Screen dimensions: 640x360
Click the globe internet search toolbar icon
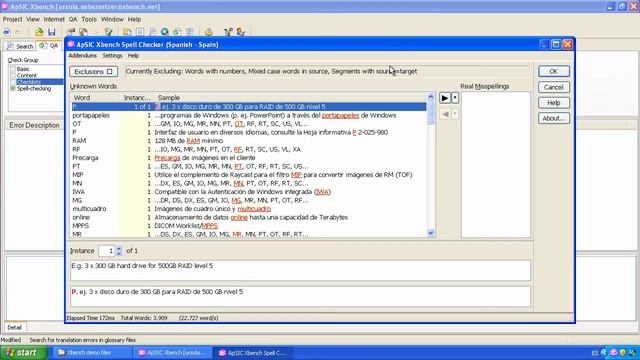click(x=164, y=31)
